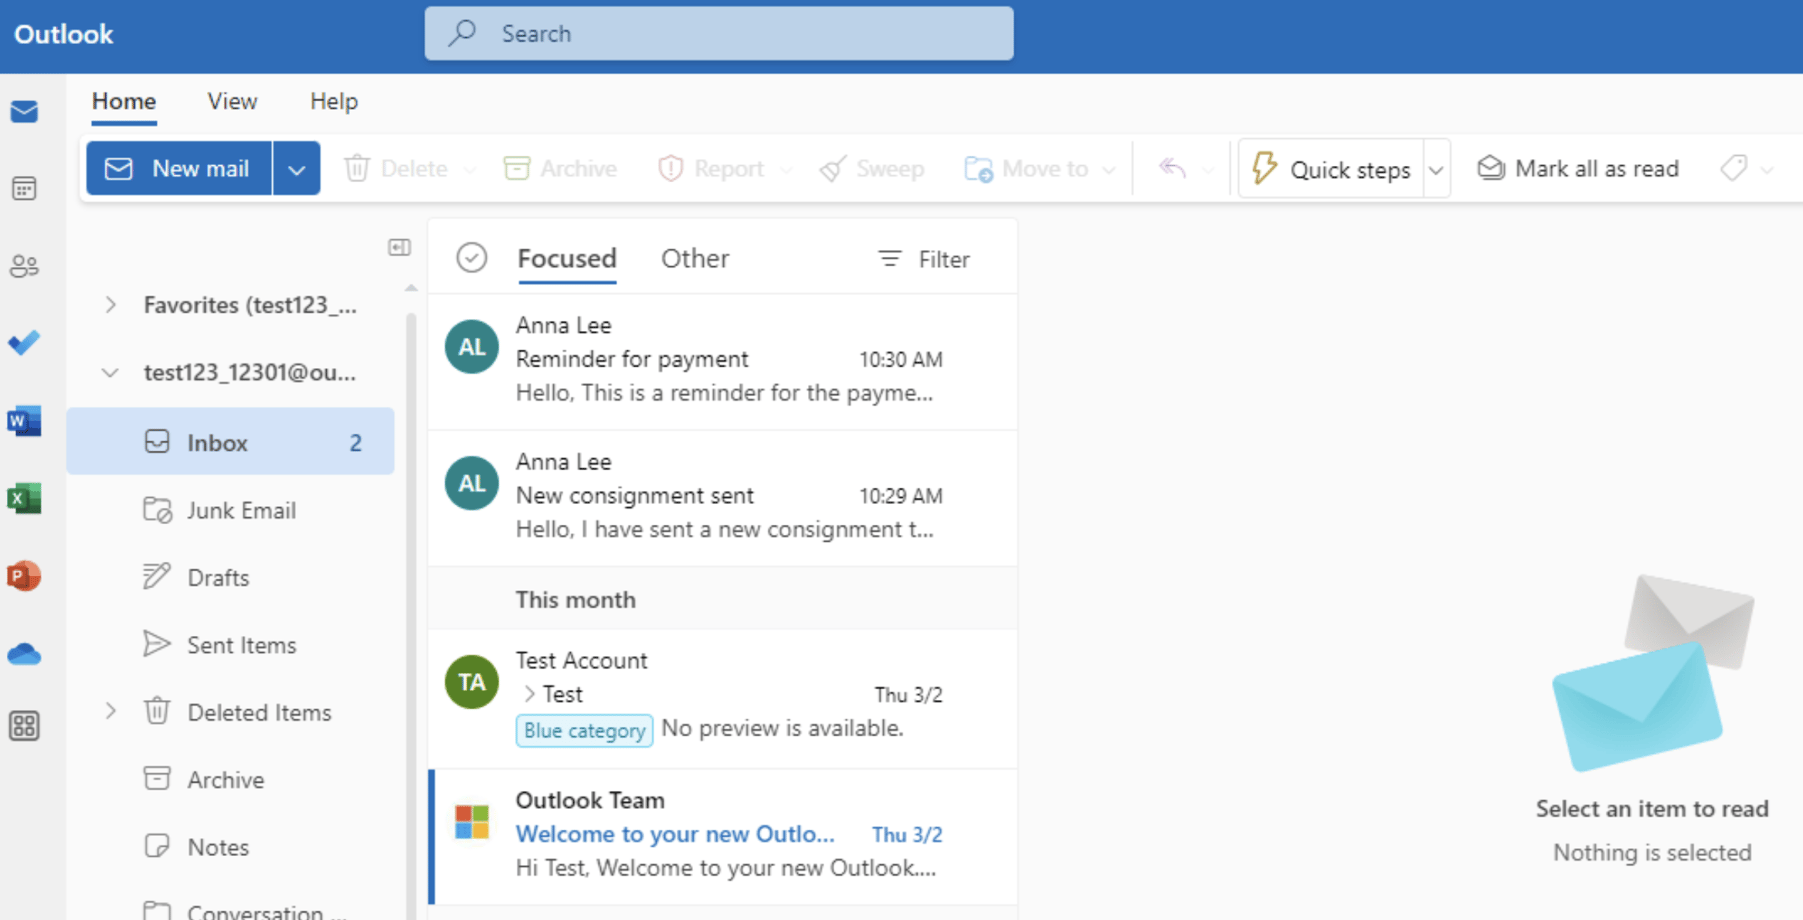Open OneDrive cloud icon

pyautogui.click(x=25, y=654)
